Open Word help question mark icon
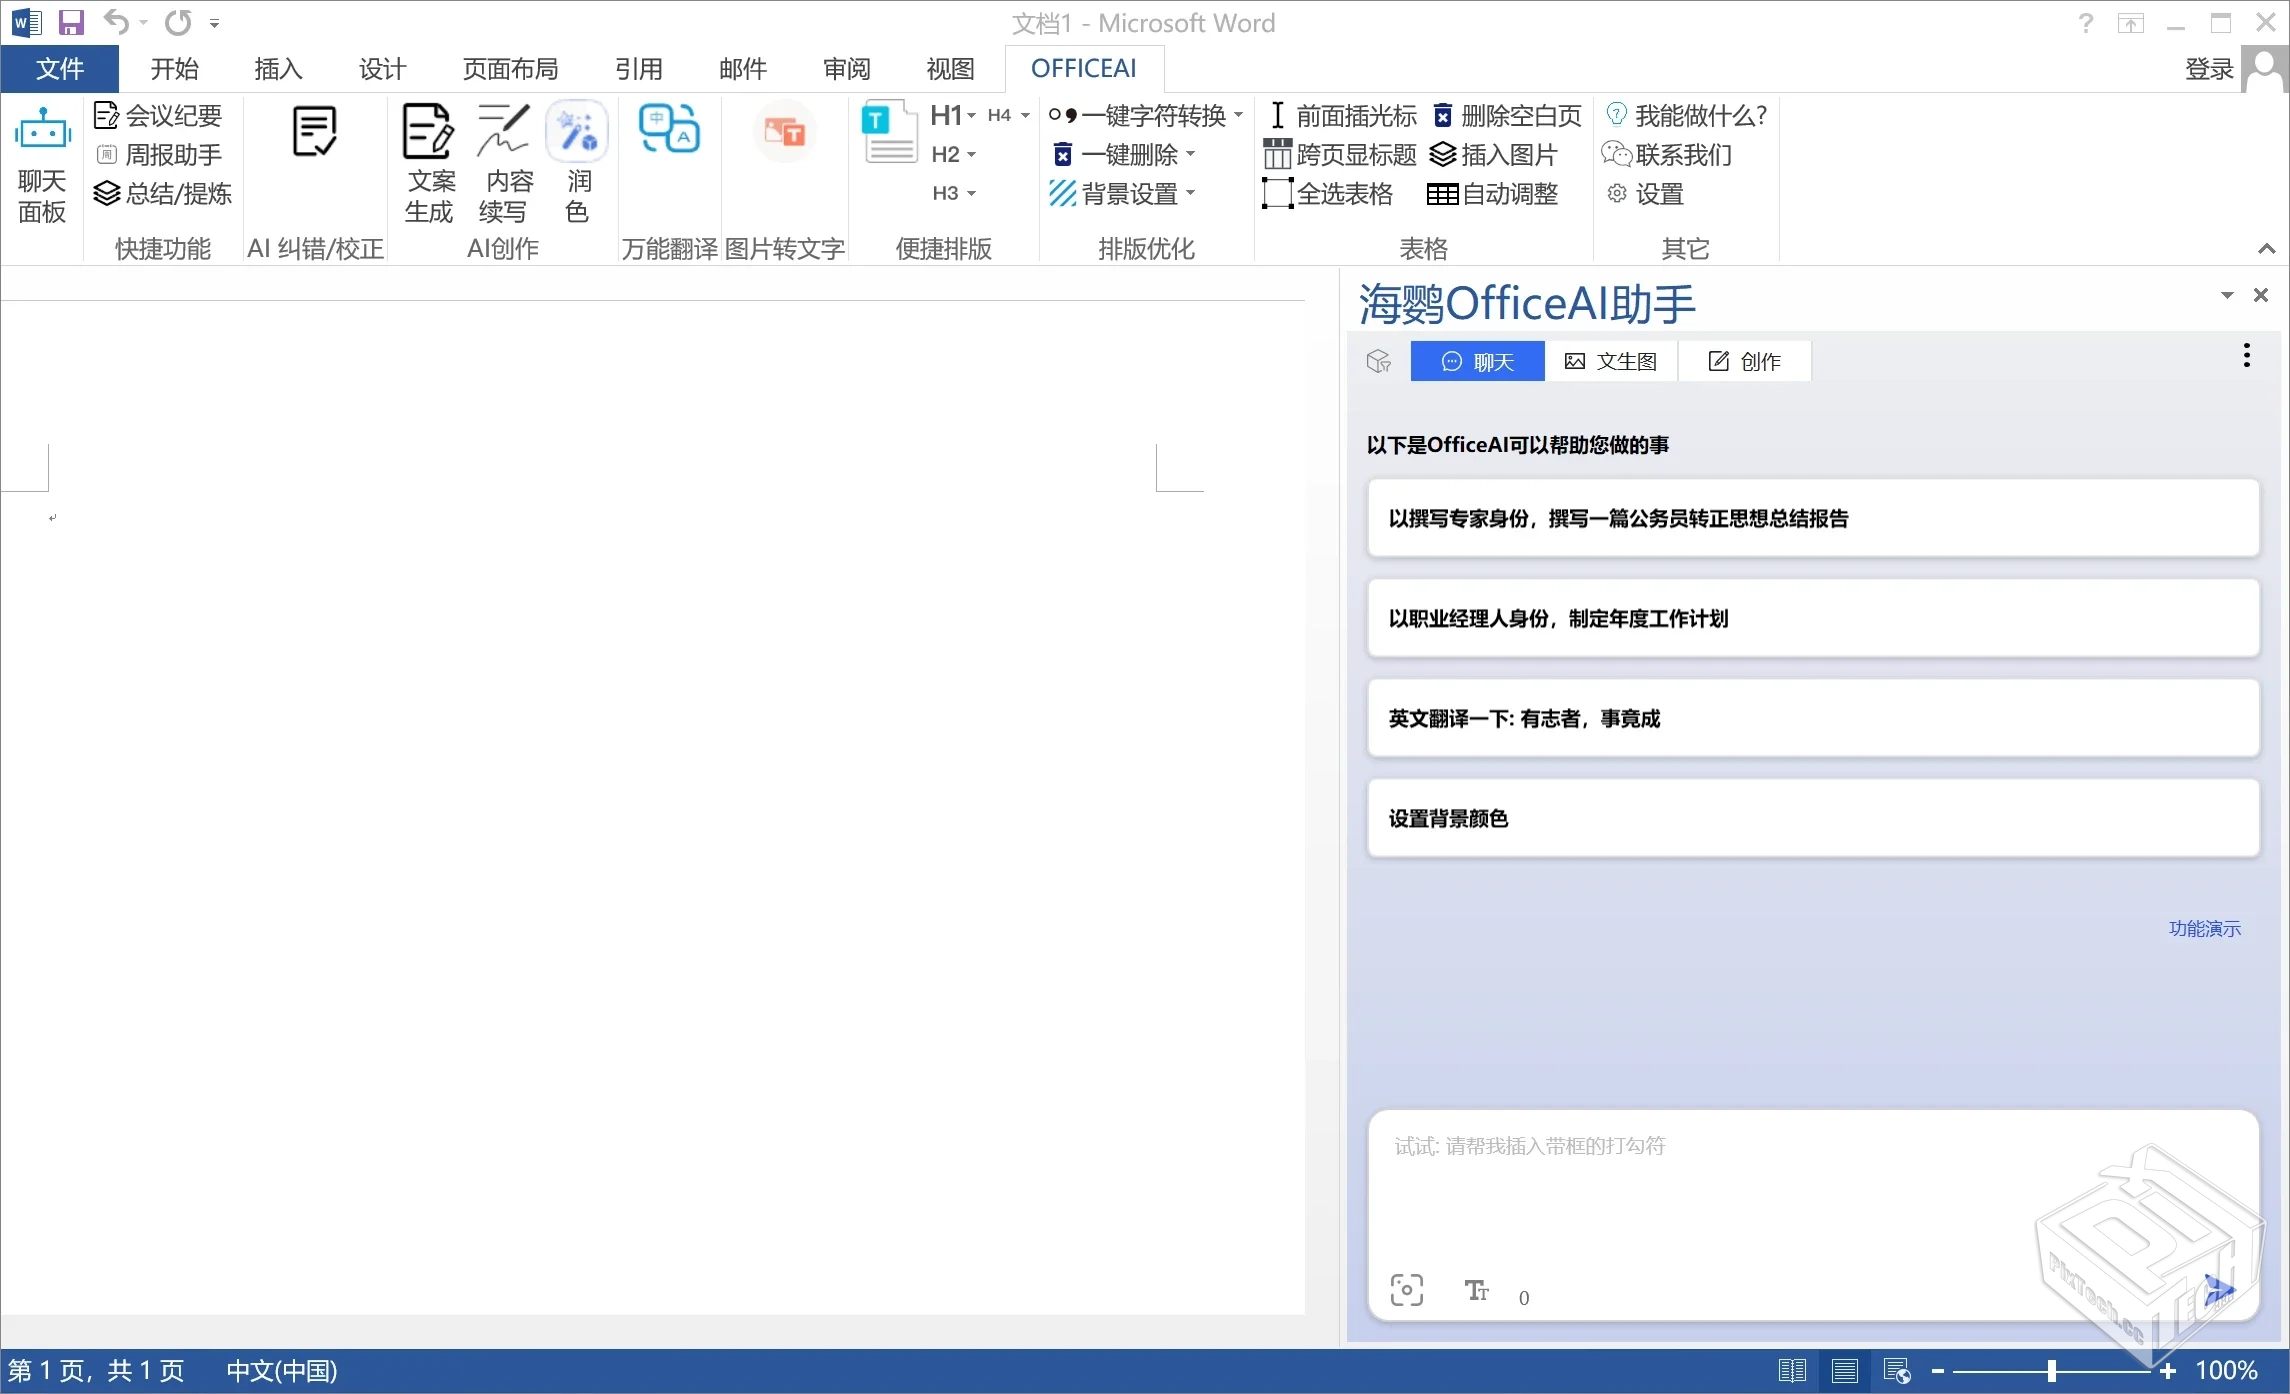The width and height of the screenshot is (2290, 1394). pos(2085,22)
